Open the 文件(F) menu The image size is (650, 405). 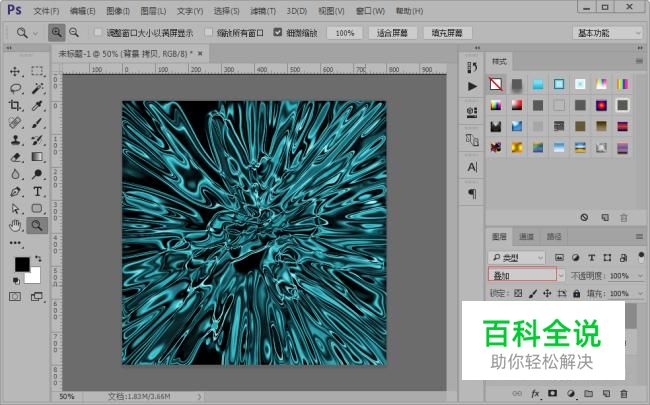click(x=46, y=11)
